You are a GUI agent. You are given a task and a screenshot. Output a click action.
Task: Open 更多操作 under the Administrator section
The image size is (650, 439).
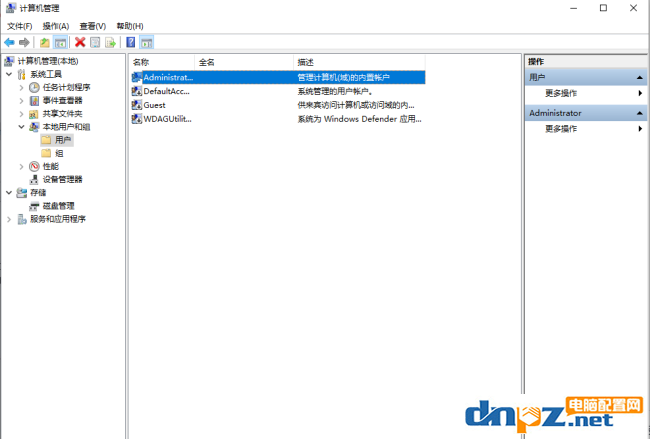coord(561,129)
